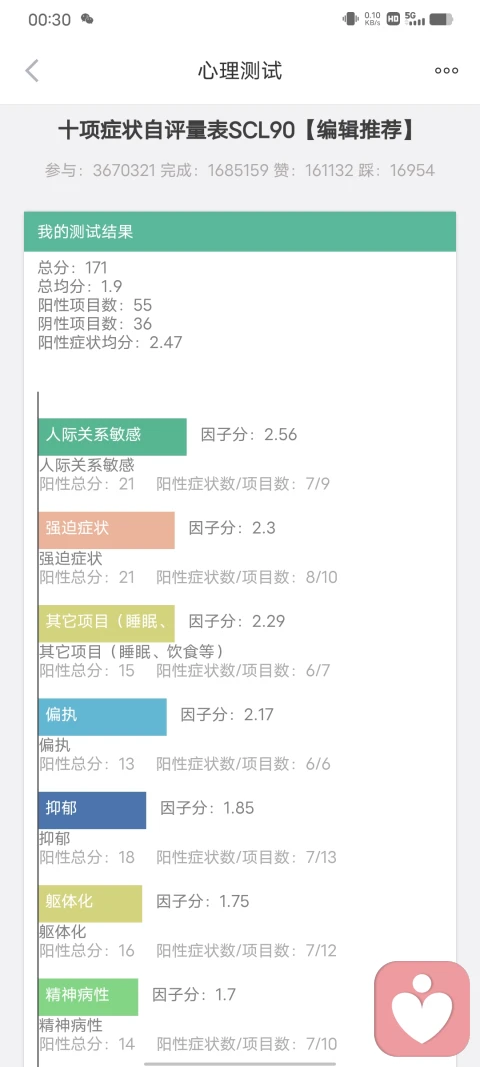Tap the vibrate mode status icon

click(x=351, y=19)
